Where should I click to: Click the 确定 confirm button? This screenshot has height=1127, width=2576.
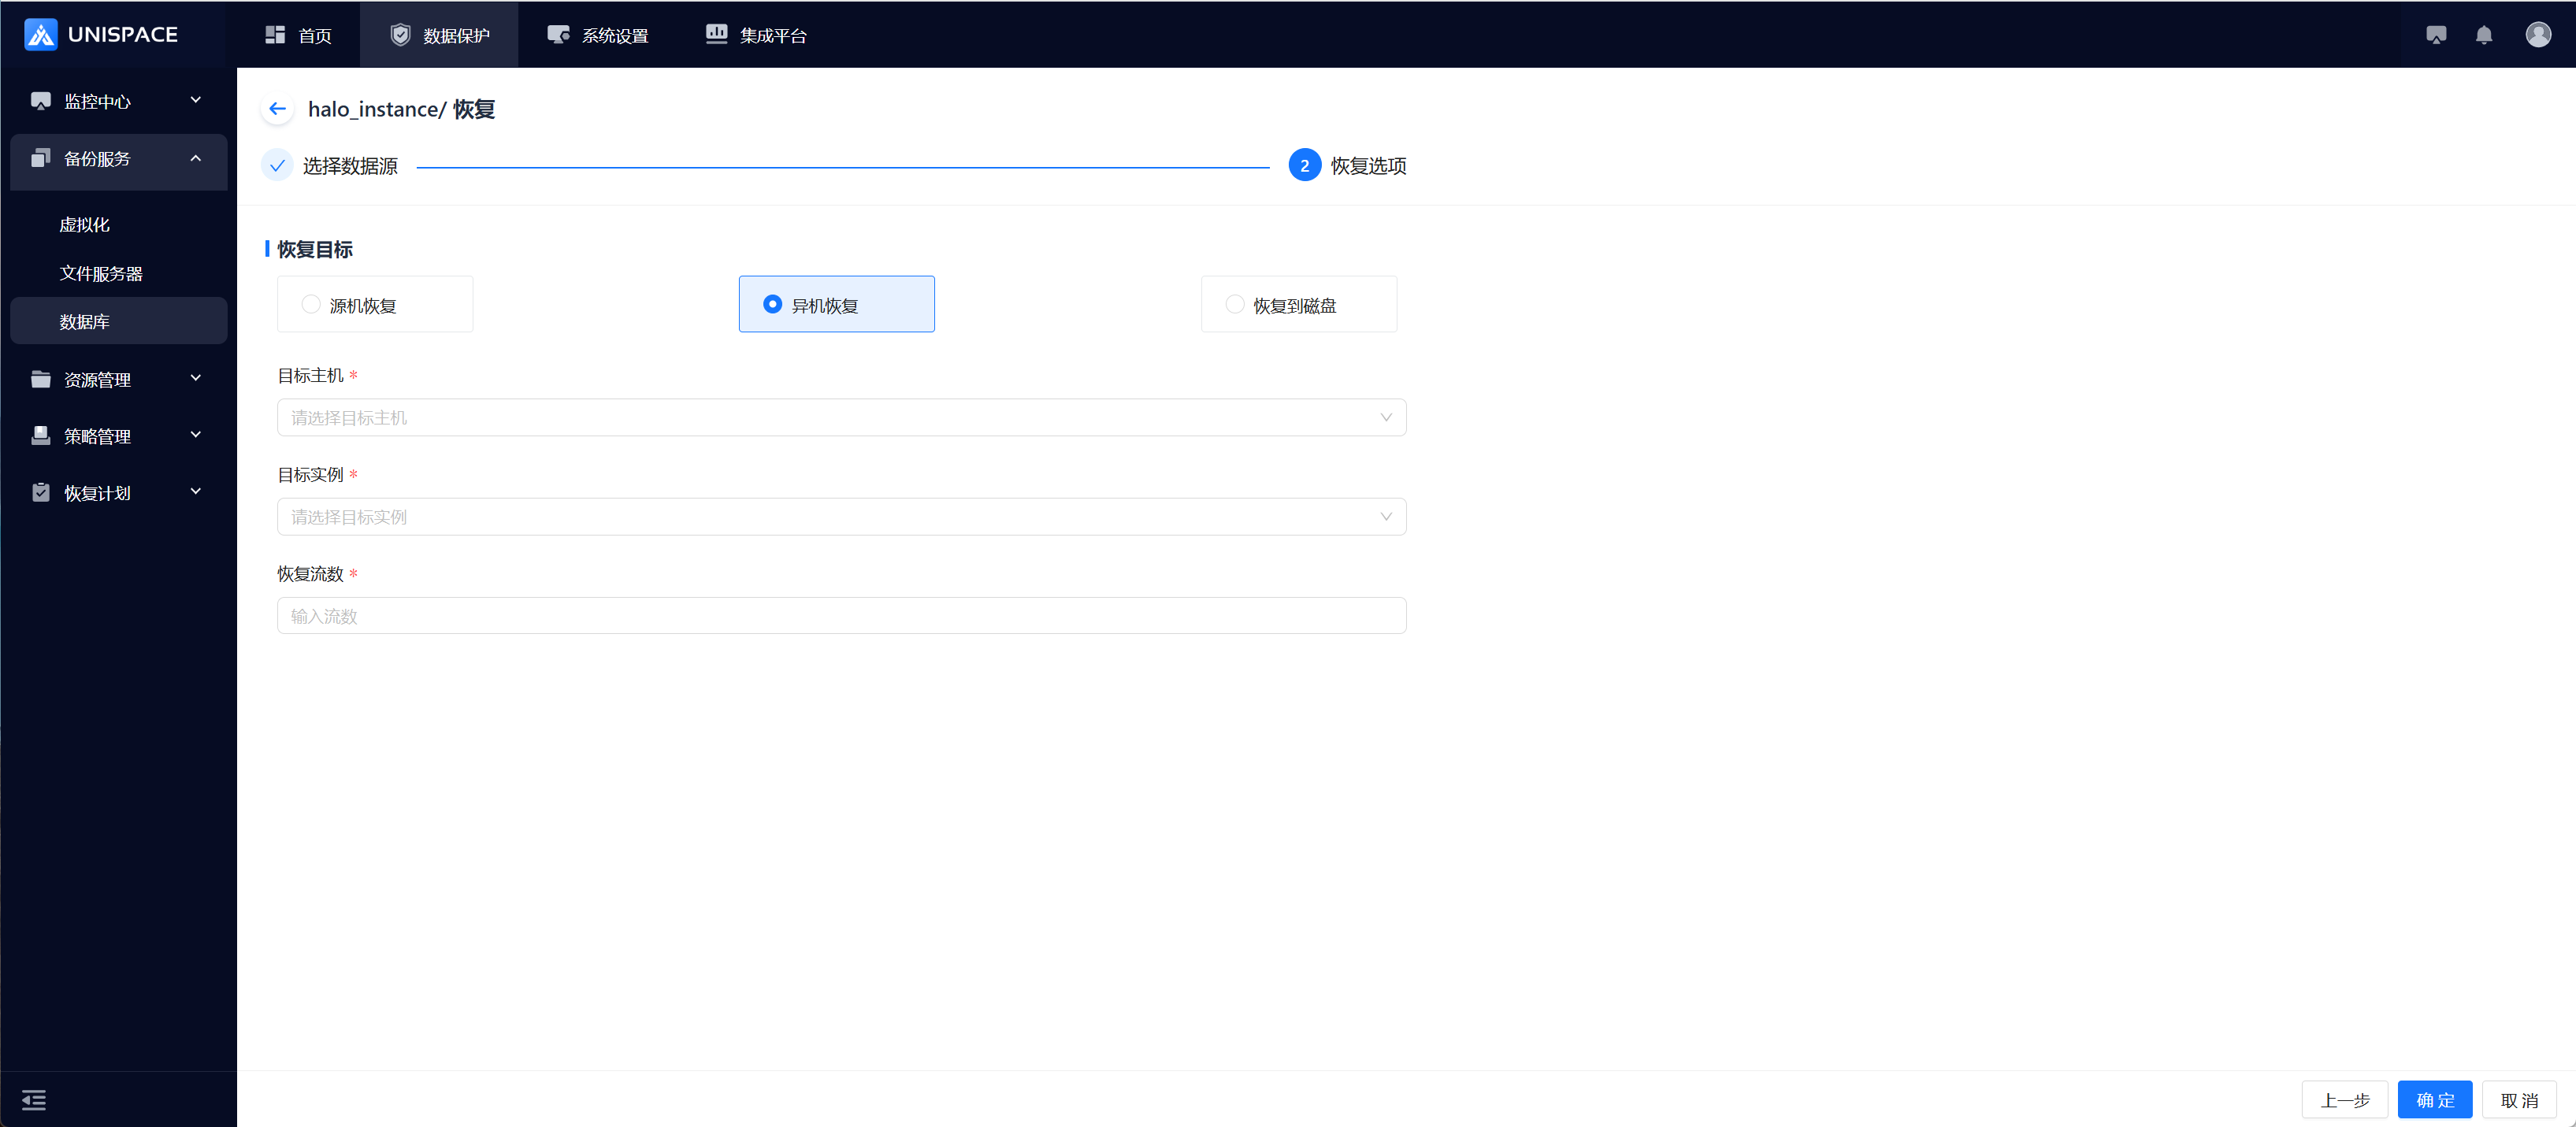click(x=2434, y=1100)
